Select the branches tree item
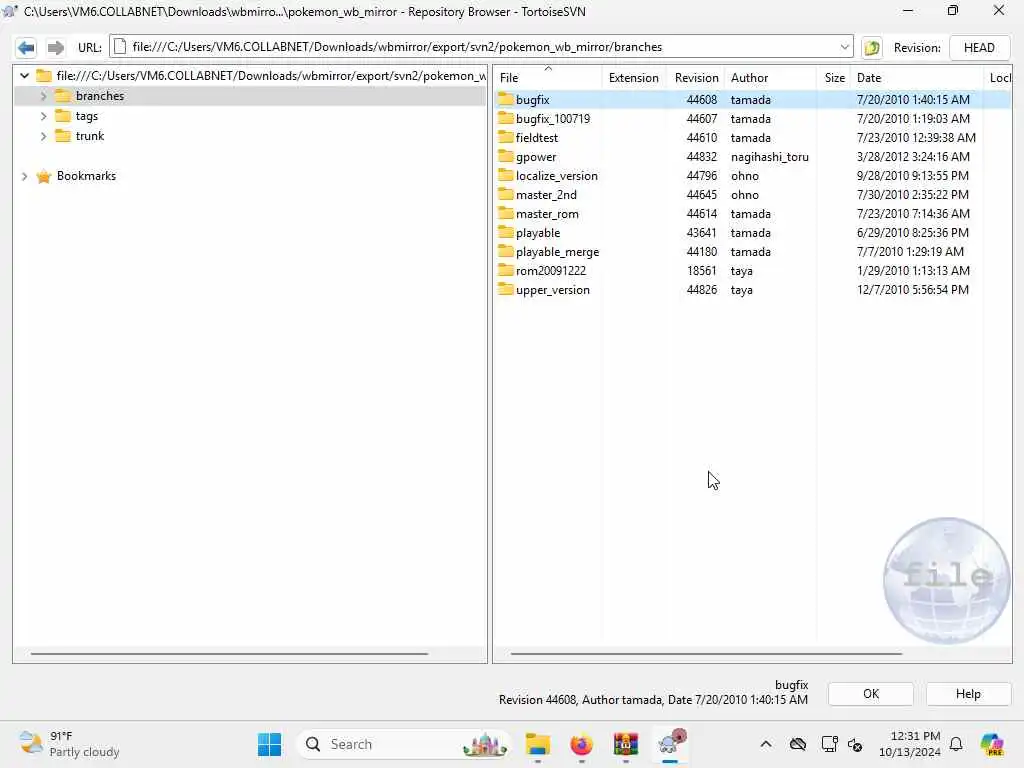The height and width of the screenshot is (768, 1024). tap(99, 96)
